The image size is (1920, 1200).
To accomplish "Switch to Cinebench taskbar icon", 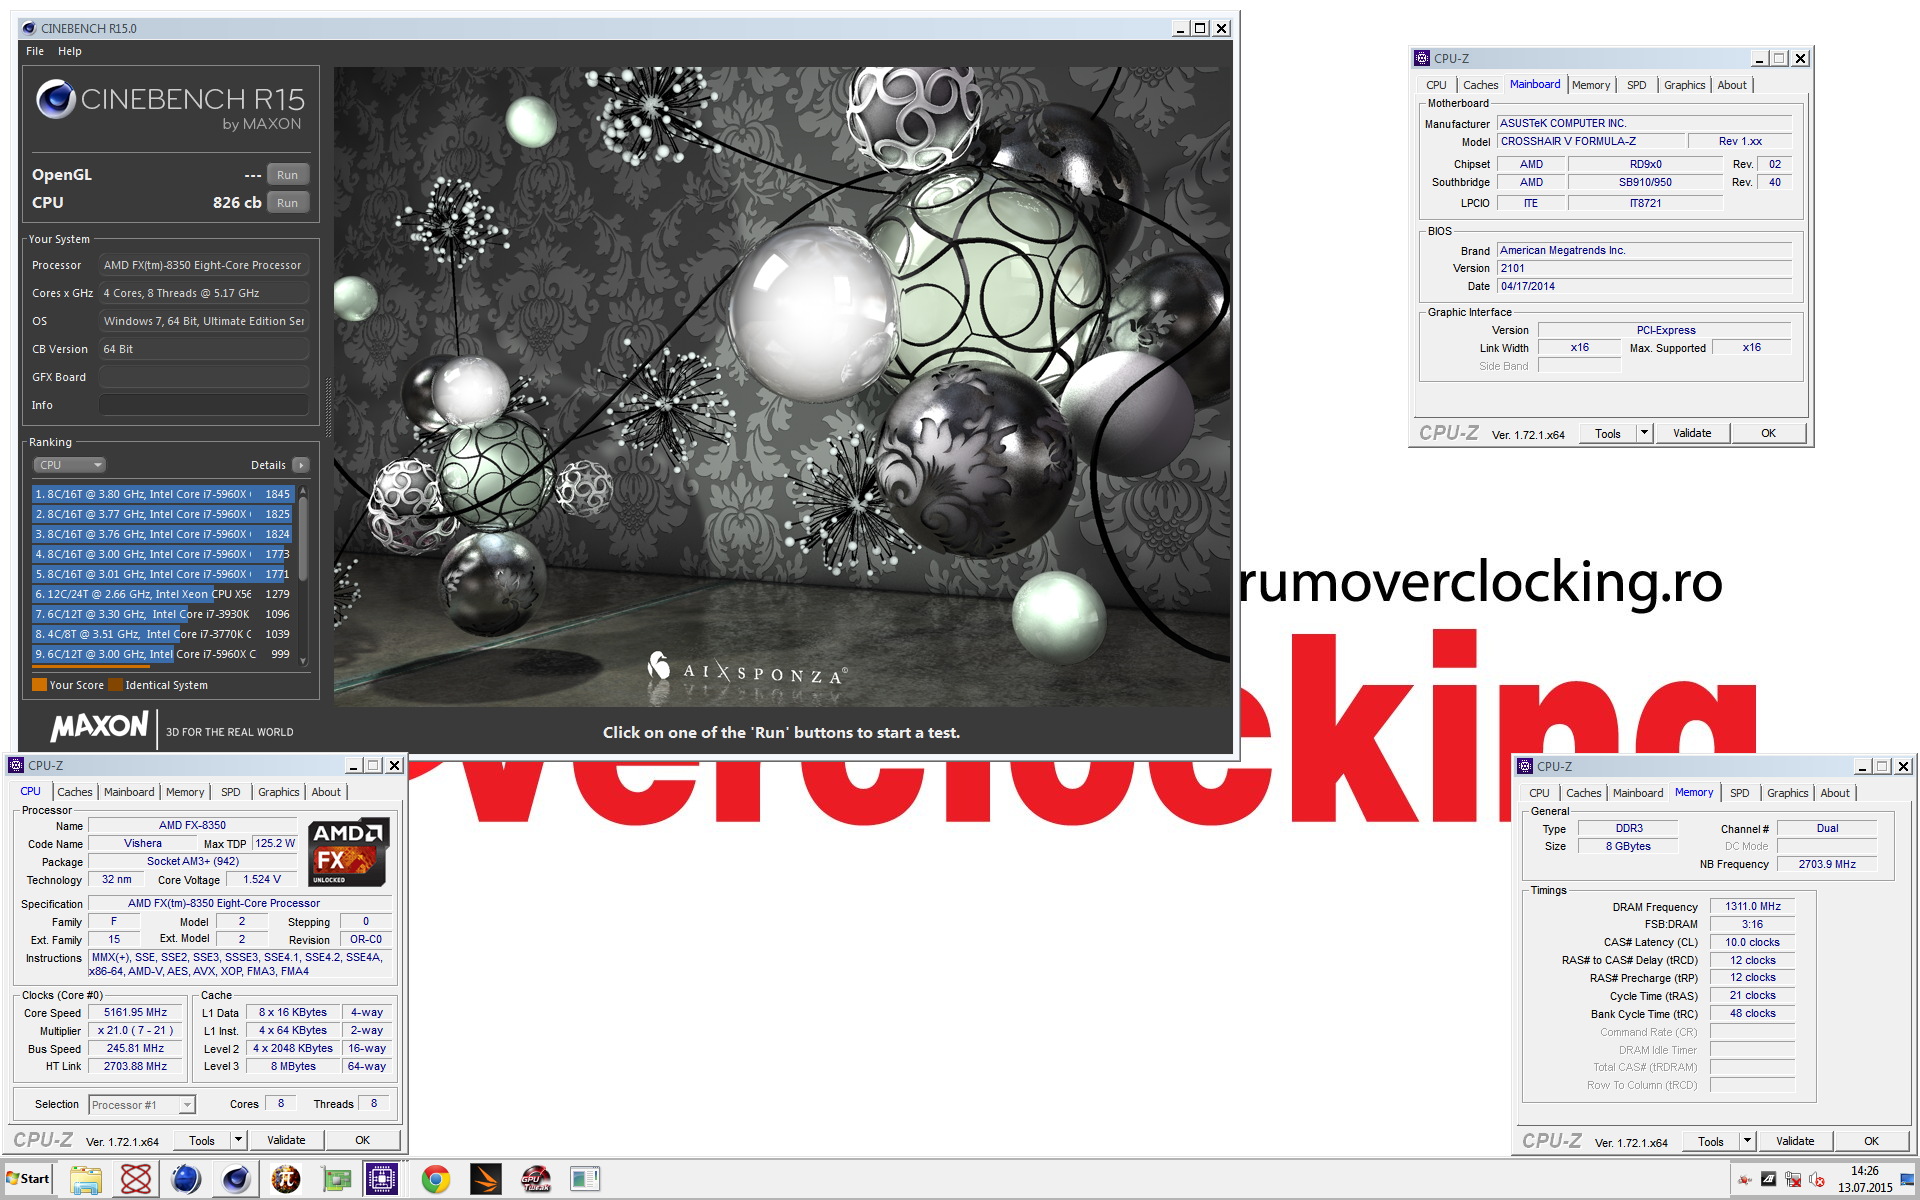I will coord(236,1180).
